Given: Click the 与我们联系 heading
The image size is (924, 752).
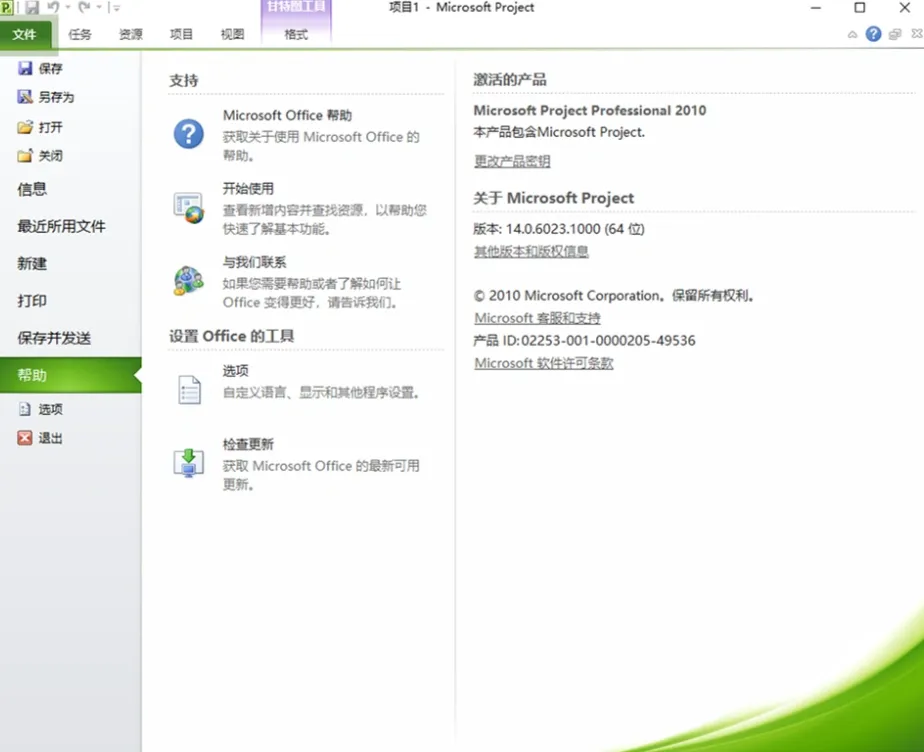Looking at the screenshot, I should tap(254, 262).
